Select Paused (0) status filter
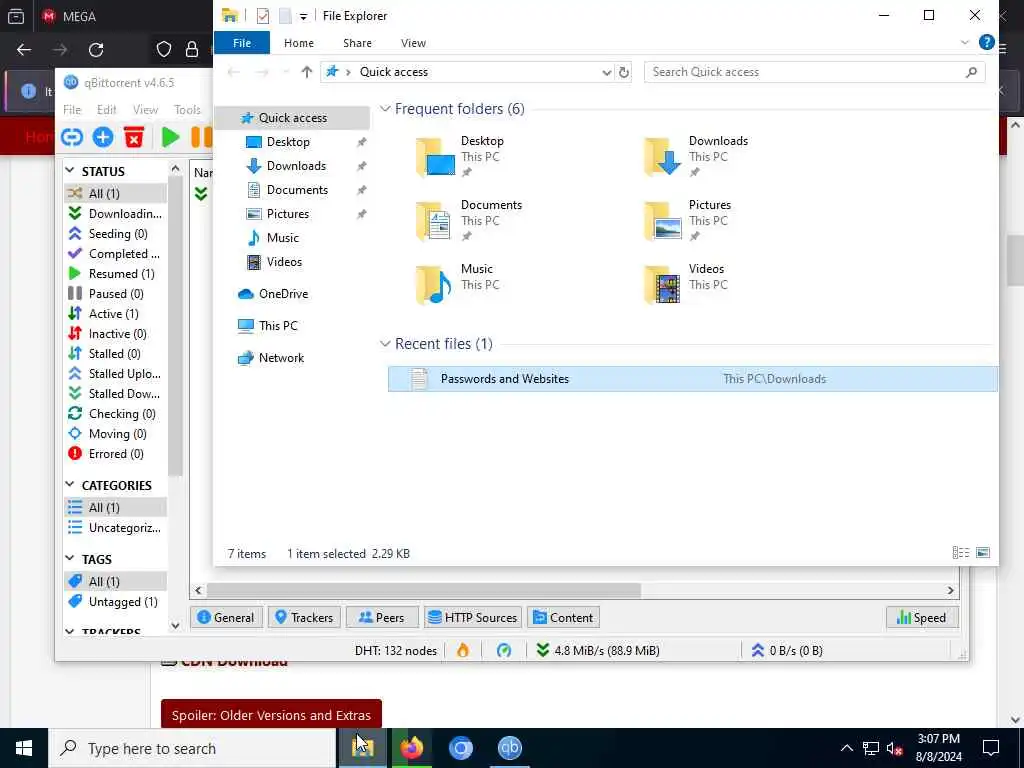 click(116, 294)
